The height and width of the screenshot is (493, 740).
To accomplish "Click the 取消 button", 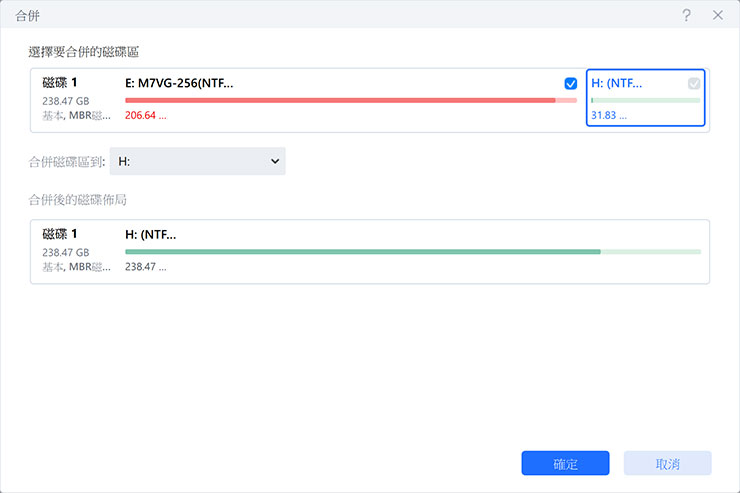I will (x=667, y=464).
